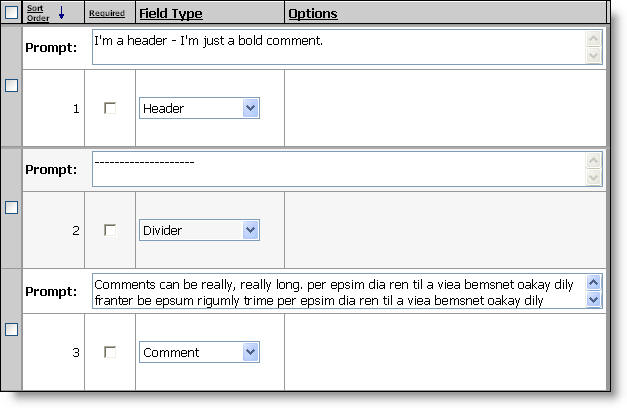Select the Divider row checkbox
This screenshot has width=627, height=408.
point(11,208)
